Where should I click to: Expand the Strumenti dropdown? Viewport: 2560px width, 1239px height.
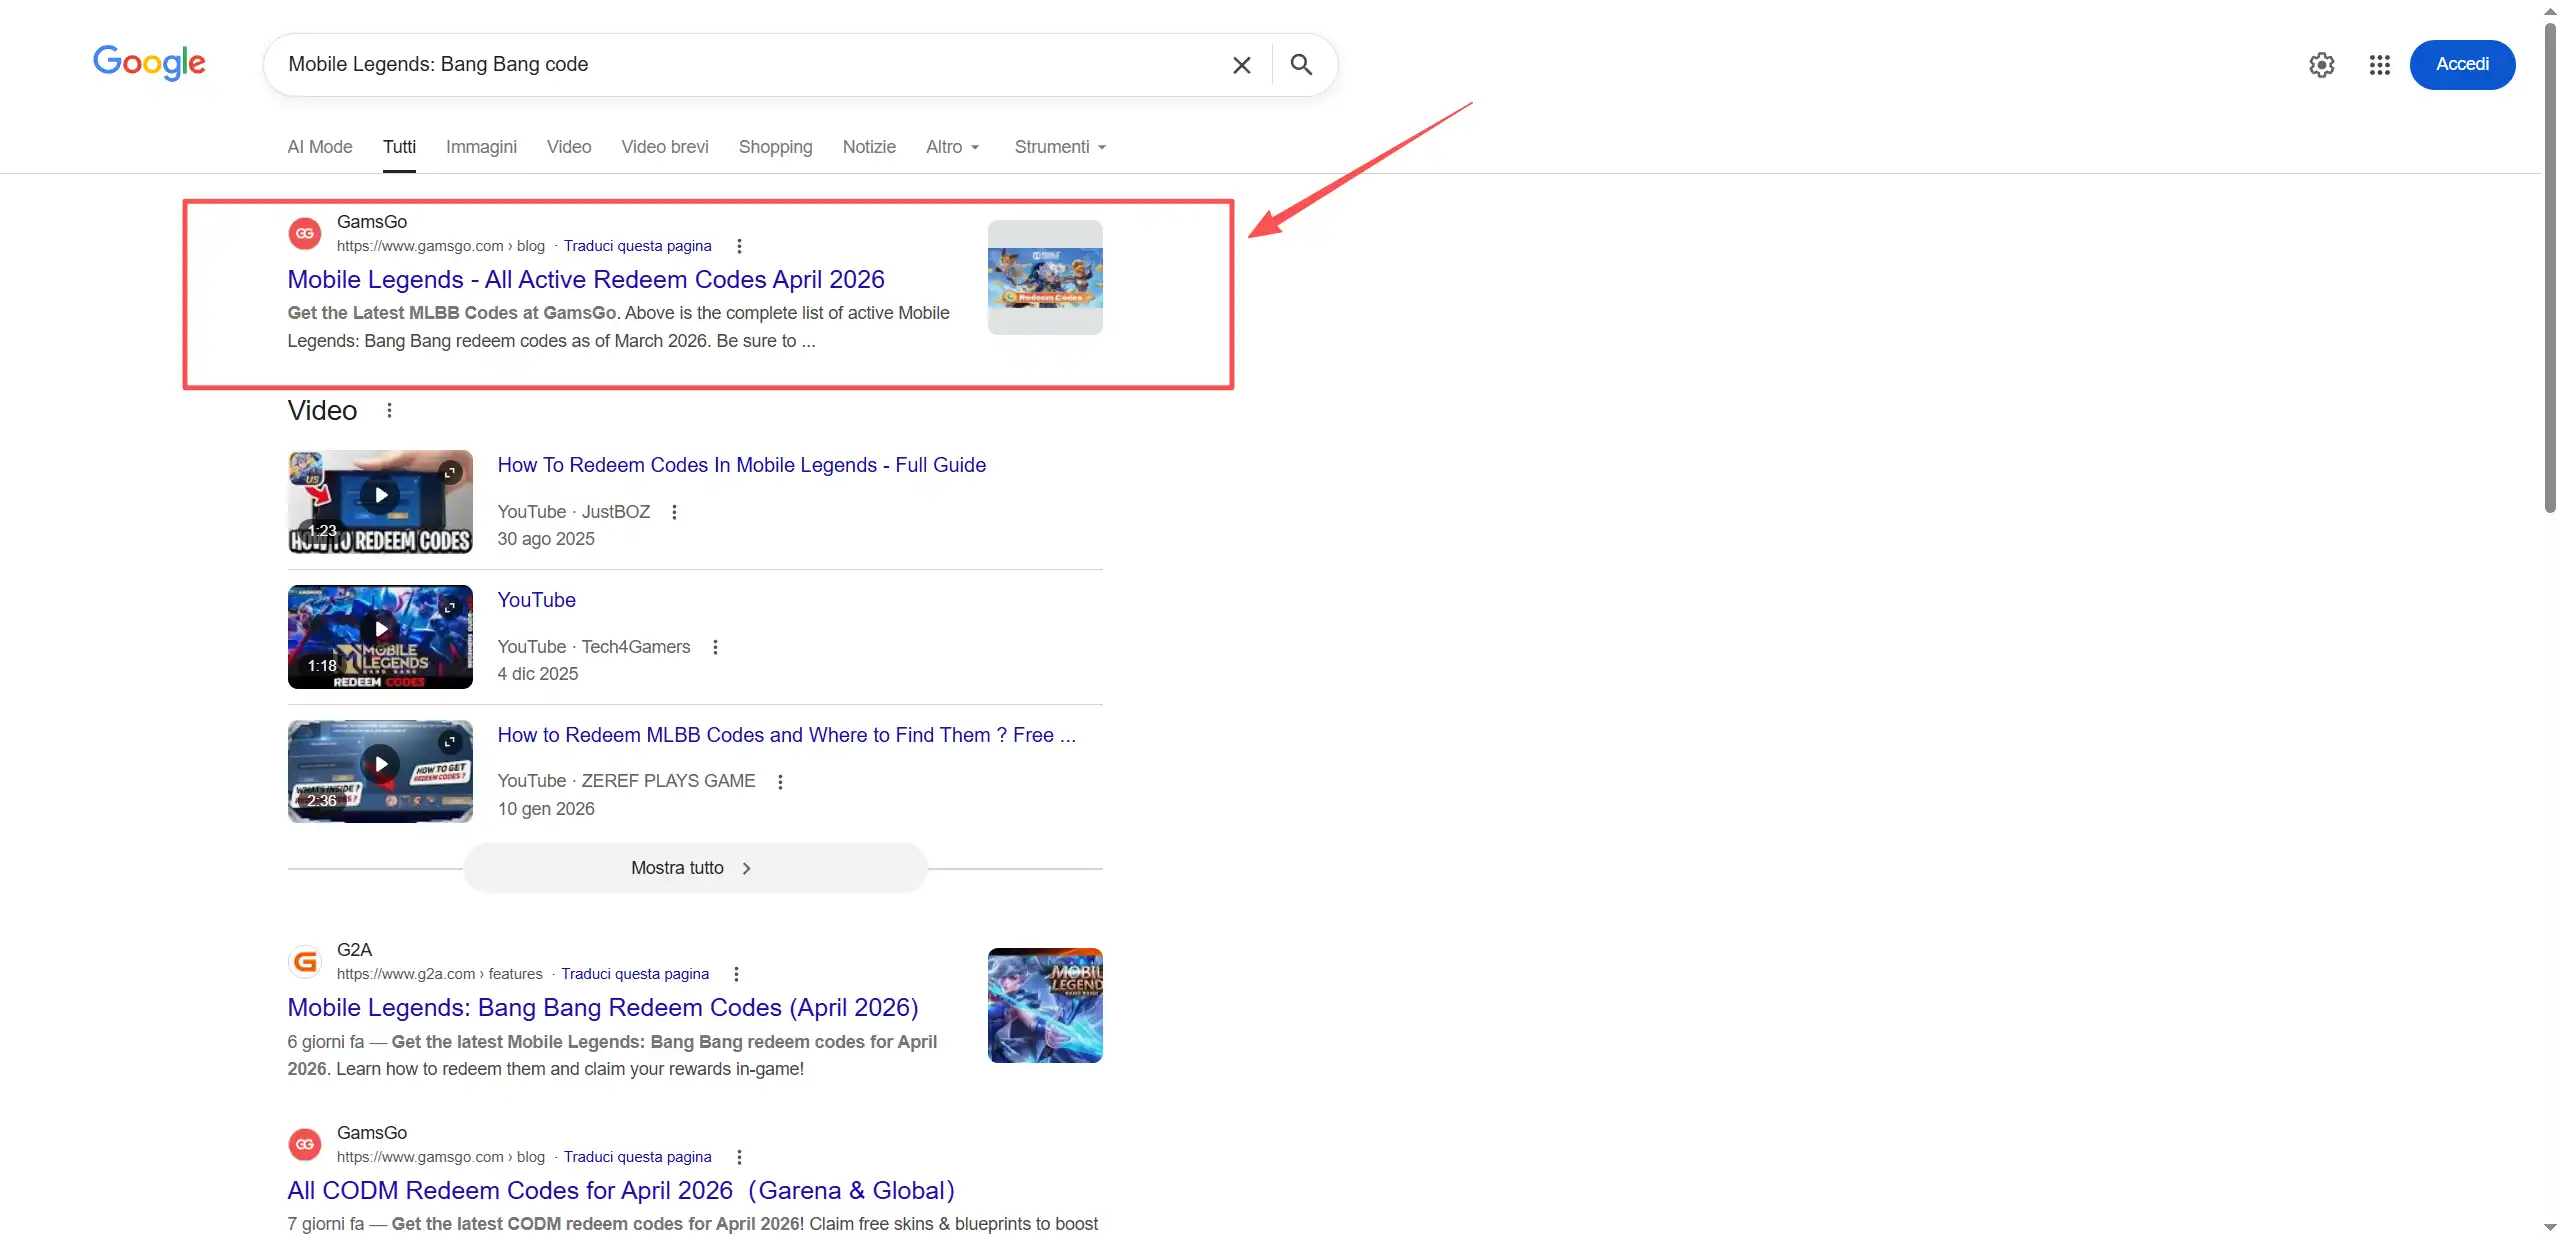point(1060,147)
